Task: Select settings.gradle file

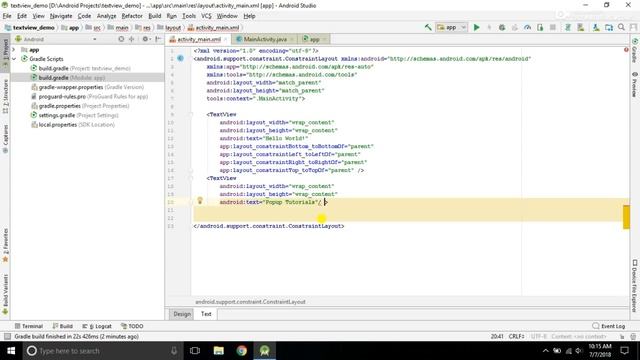Action: point(75,115)
